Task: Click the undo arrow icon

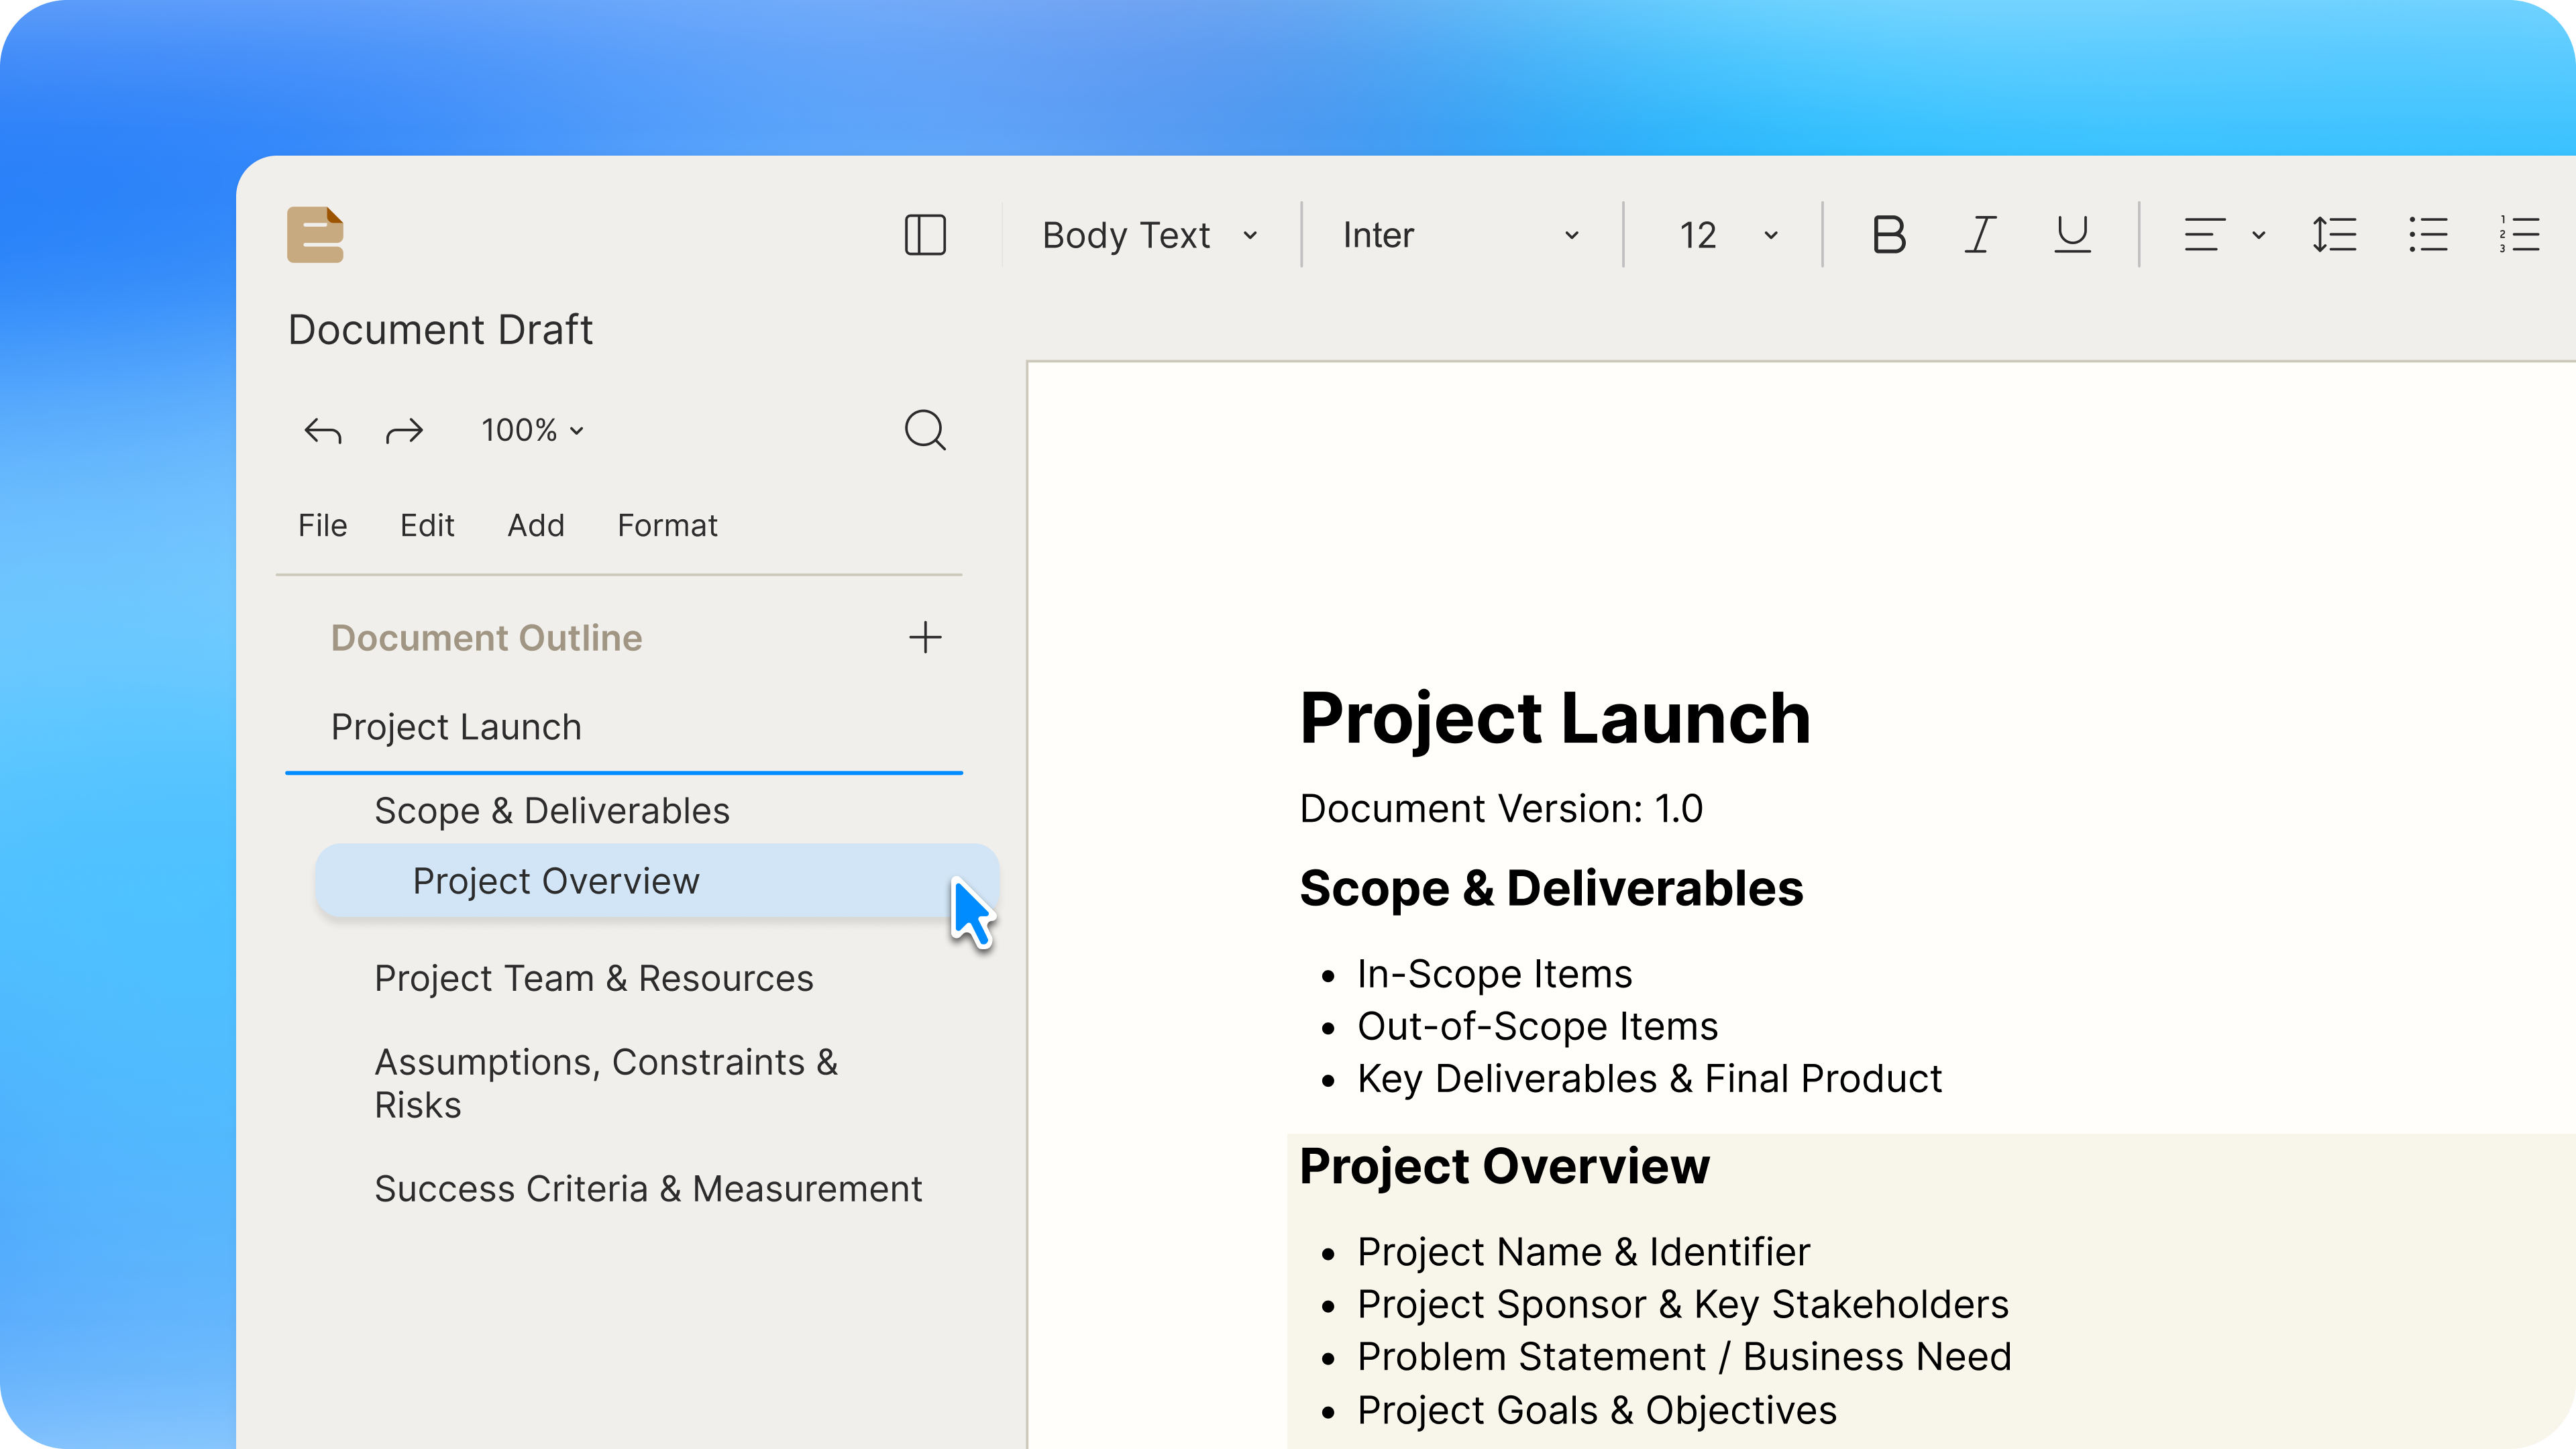Action: [x=322, y=431]
